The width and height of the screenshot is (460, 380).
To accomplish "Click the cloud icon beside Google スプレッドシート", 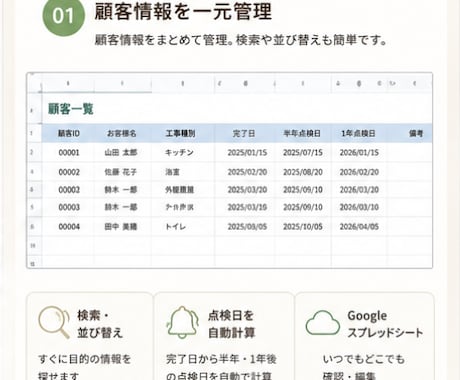I will coord(322,323).
